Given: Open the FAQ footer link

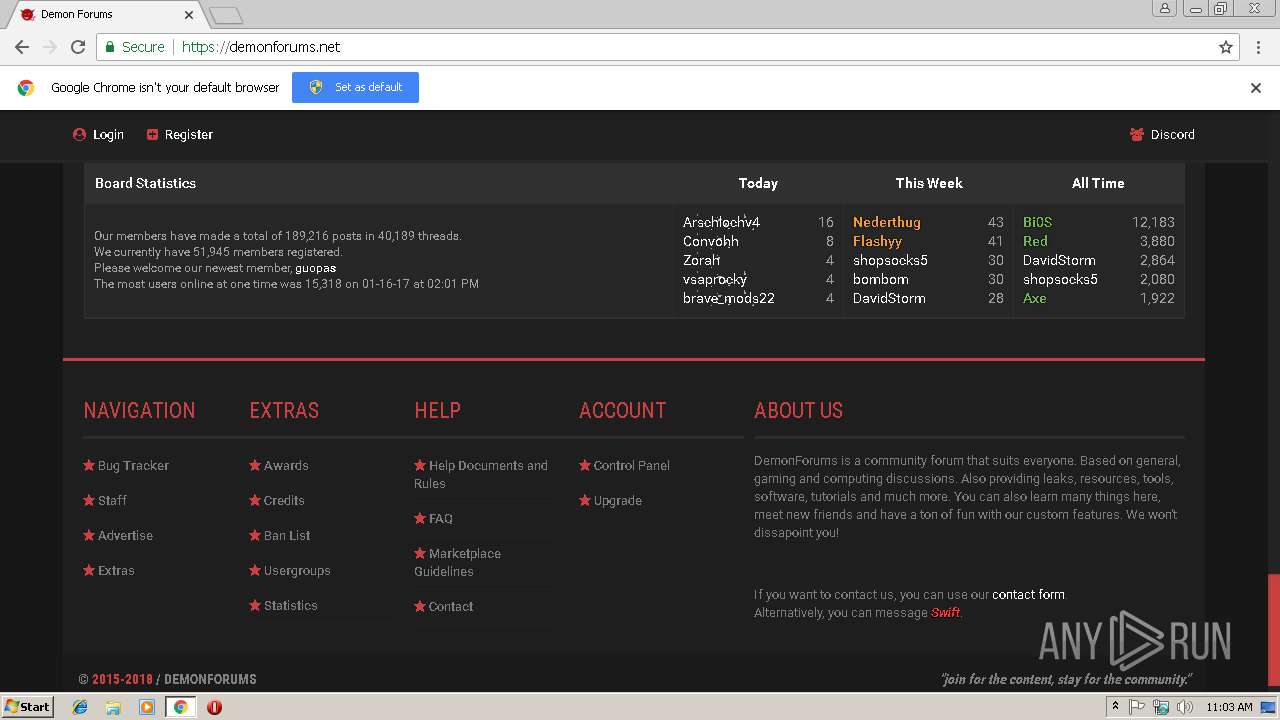Looking at the screenshot, I should [441, 518].
